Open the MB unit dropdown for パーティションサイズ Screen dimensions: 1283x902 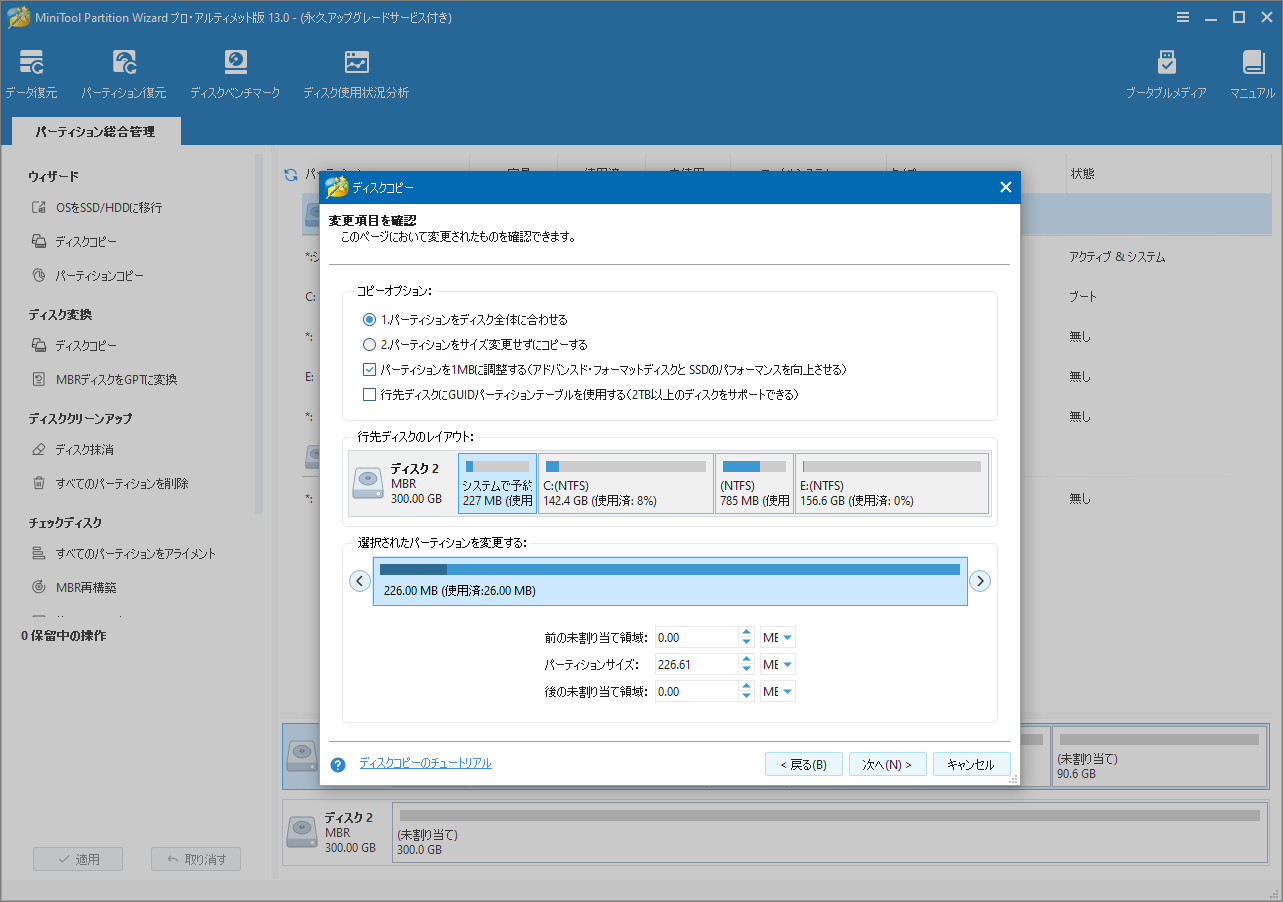coord(777,663)
